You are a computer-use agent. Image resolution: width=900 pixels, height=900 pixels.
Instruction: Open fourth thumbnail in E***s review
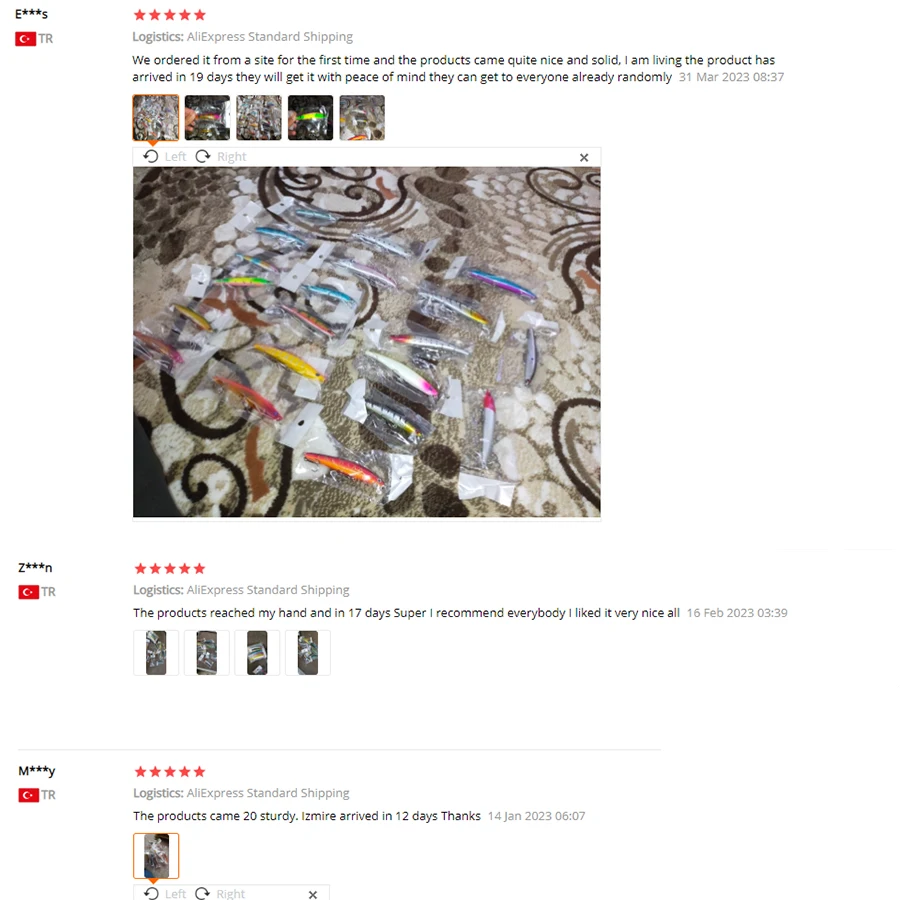[x=311, y=118]
